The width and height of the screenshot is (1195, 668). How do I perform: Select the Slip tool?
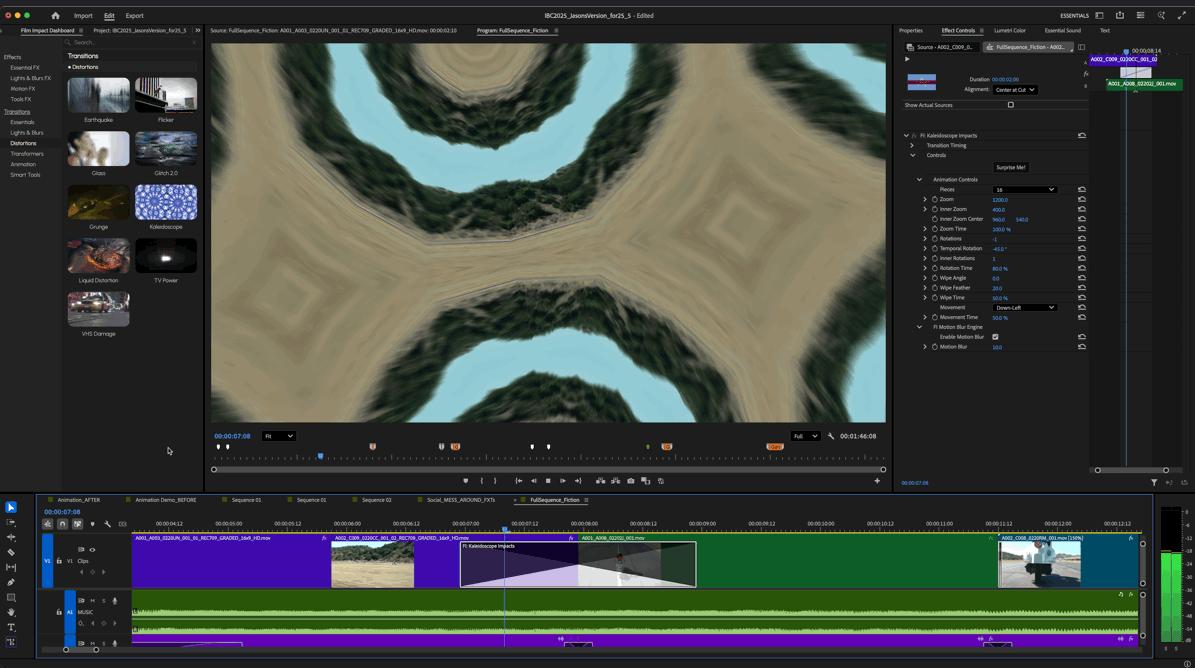pos(11,567)
